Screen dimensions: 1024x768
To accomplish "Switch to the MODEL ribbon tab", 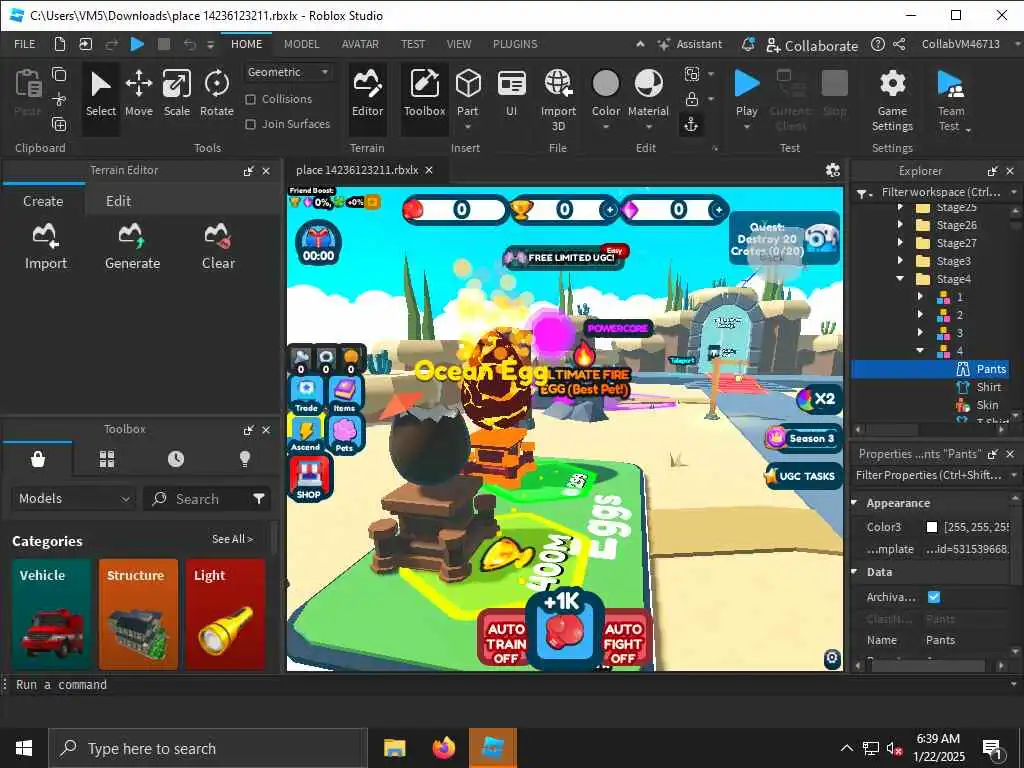I will [x=302, y=44].
